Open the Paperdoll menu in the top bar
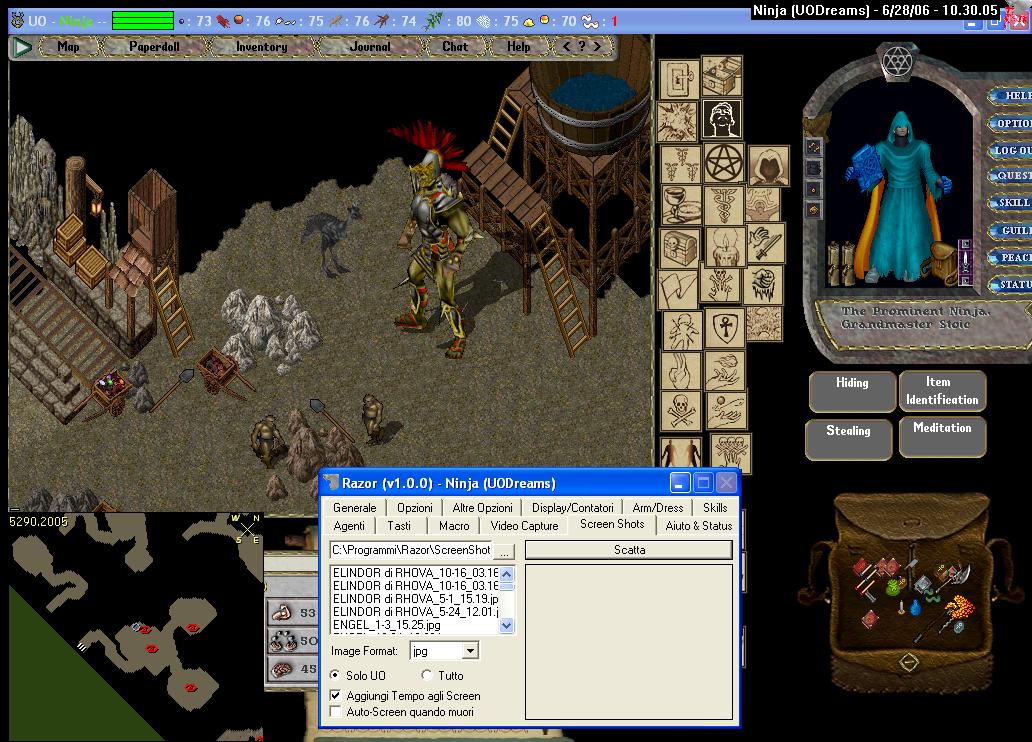 [153, 46]
